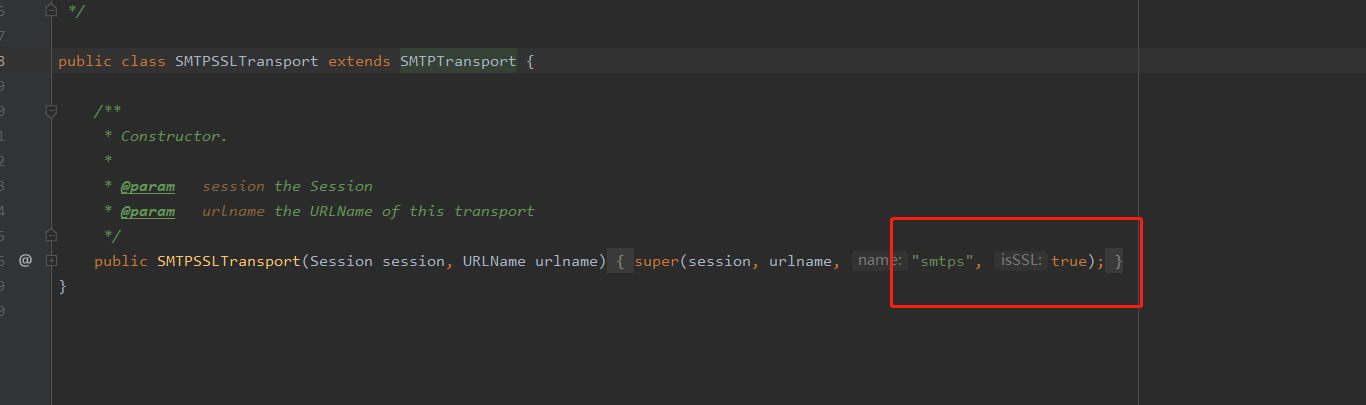
Task: Collapse the Constructor Javadoc comment using its fold marker
Action: pos(51,111)
